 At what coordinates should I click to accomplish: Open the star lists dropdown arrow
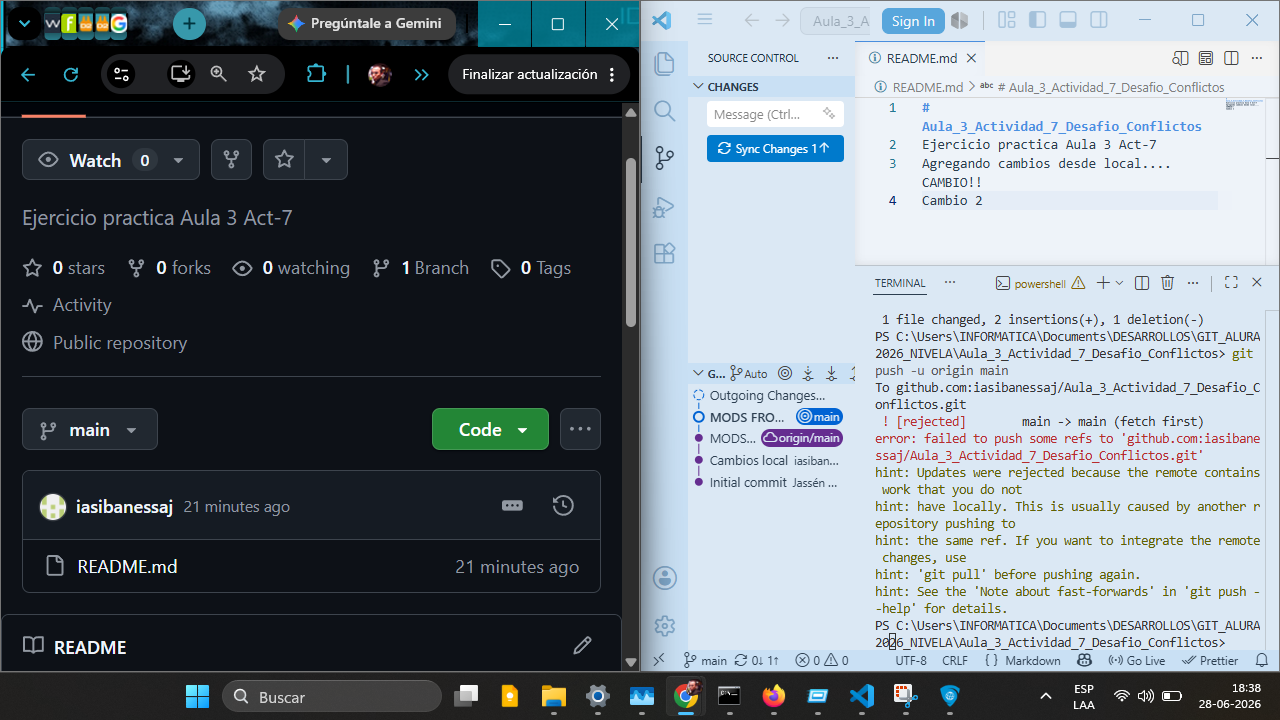click(x=326, y=160)
